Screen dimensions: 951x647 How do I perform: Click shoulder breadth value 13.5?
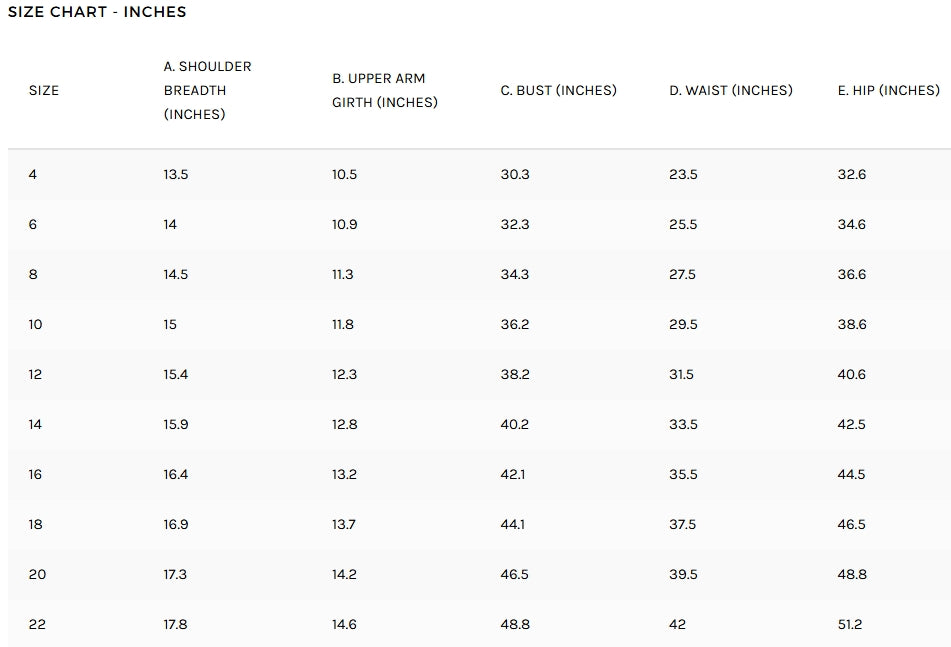click(x=176, y=174)
